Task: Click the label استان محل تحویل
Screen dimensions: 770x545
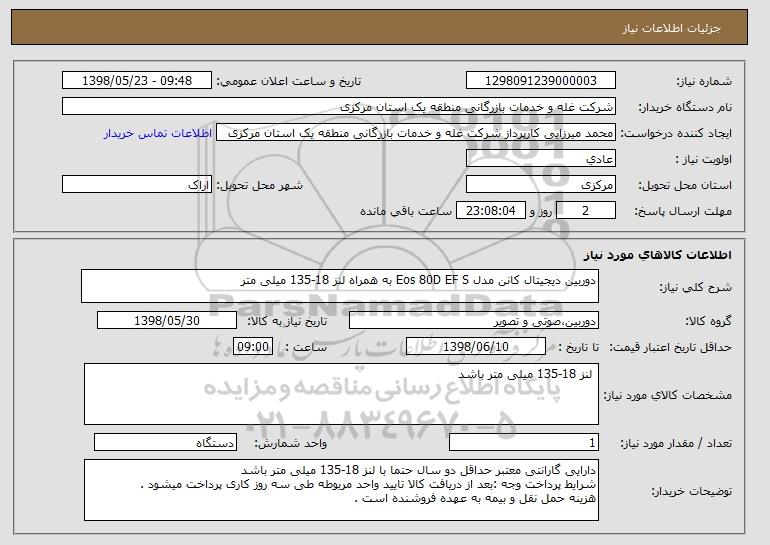Action: pos(685,186)
